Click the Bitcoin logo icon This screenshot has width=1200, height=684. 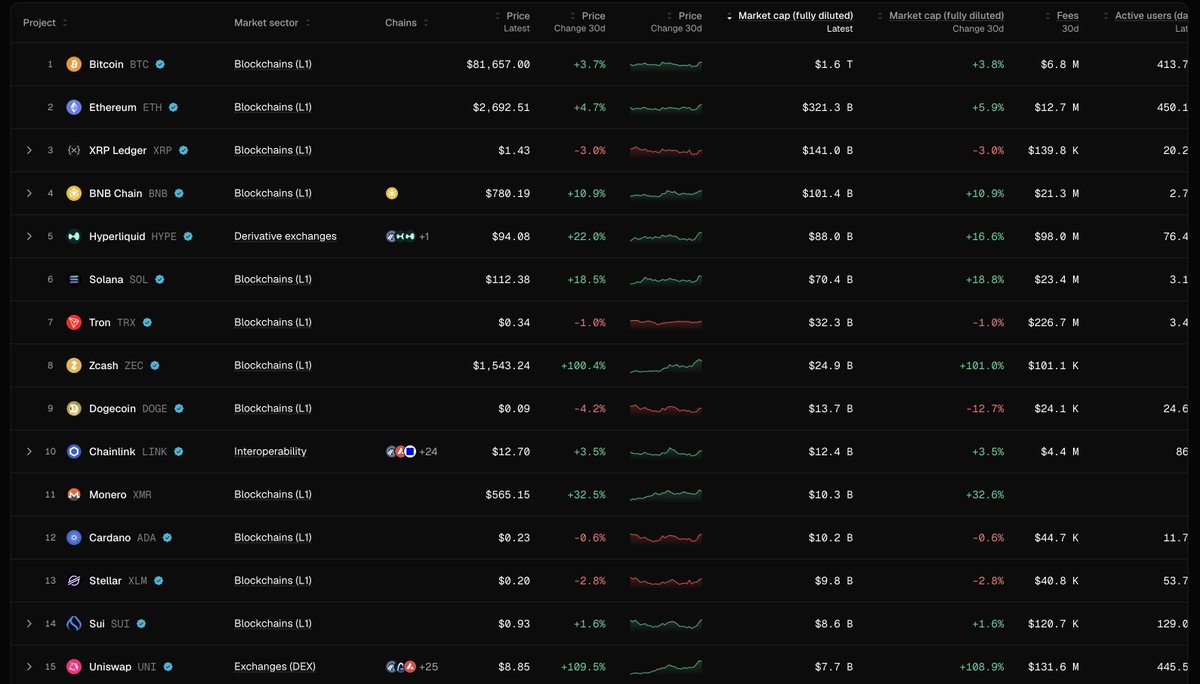(74, 64)
